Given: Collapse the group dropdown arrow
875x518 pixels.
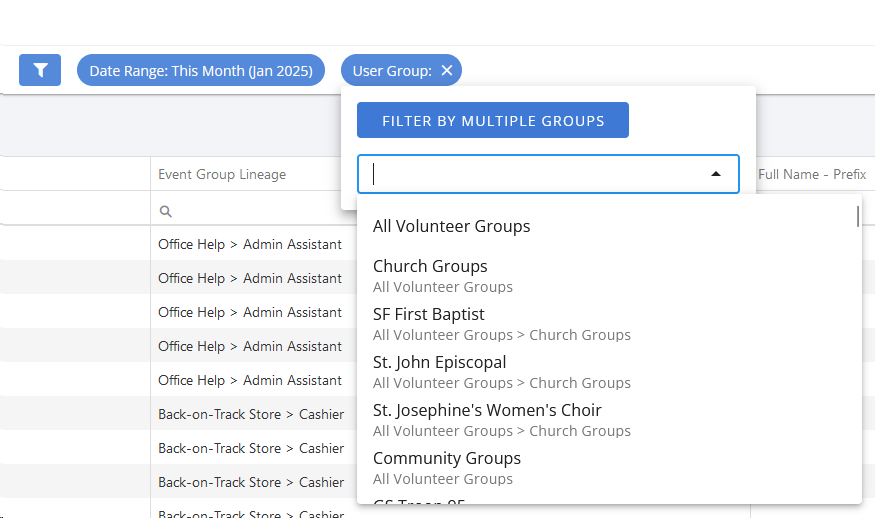Looking at the screenshot, I should pos(716,174).
